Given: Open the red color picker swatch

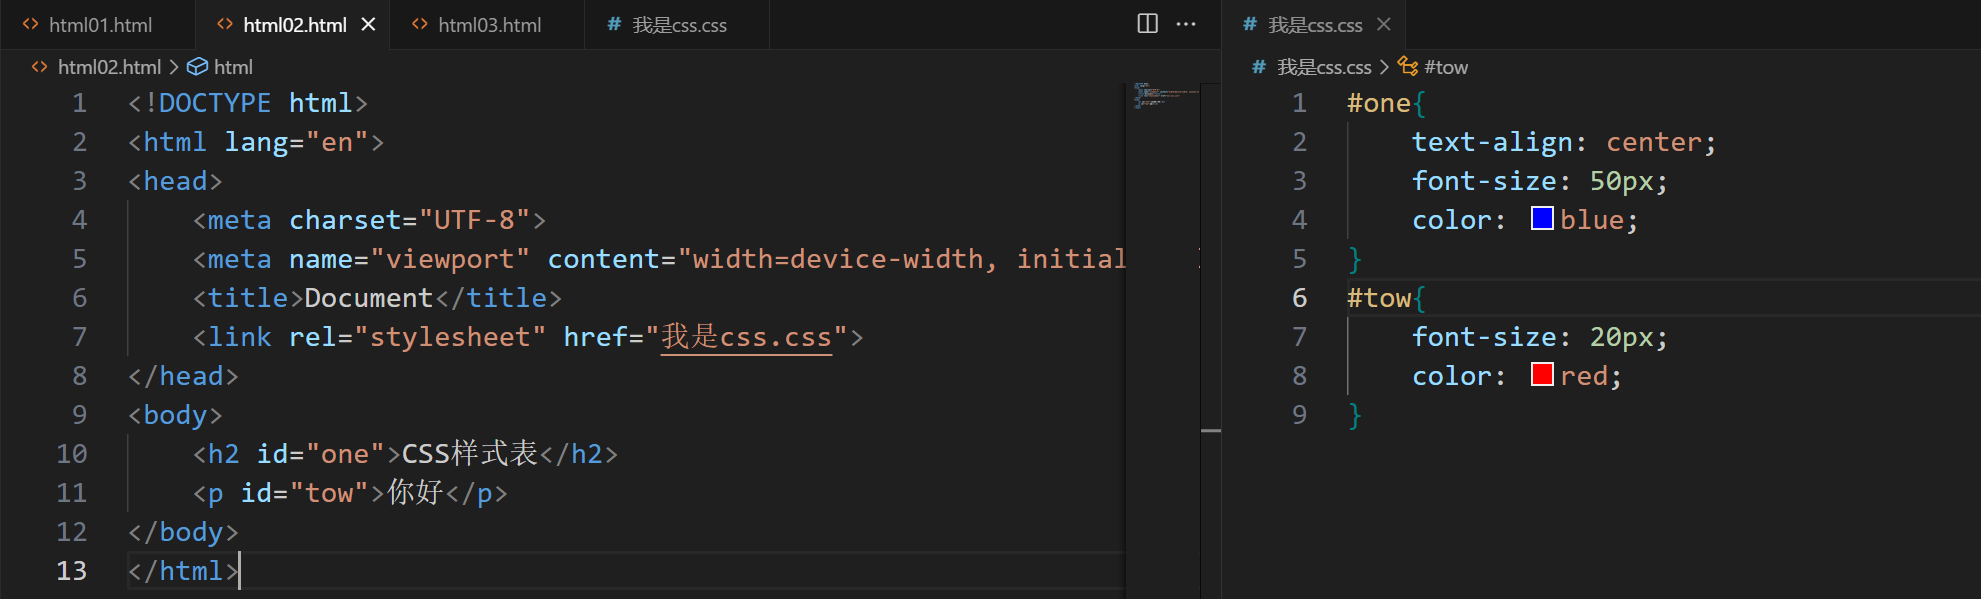Looking at the screenshot, I should pos(1542,375).
